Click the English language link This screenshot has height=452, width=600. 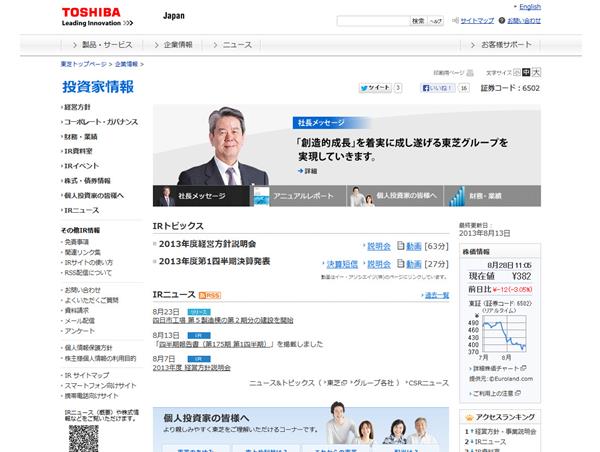pyautogui.click(x=530, y=7)
